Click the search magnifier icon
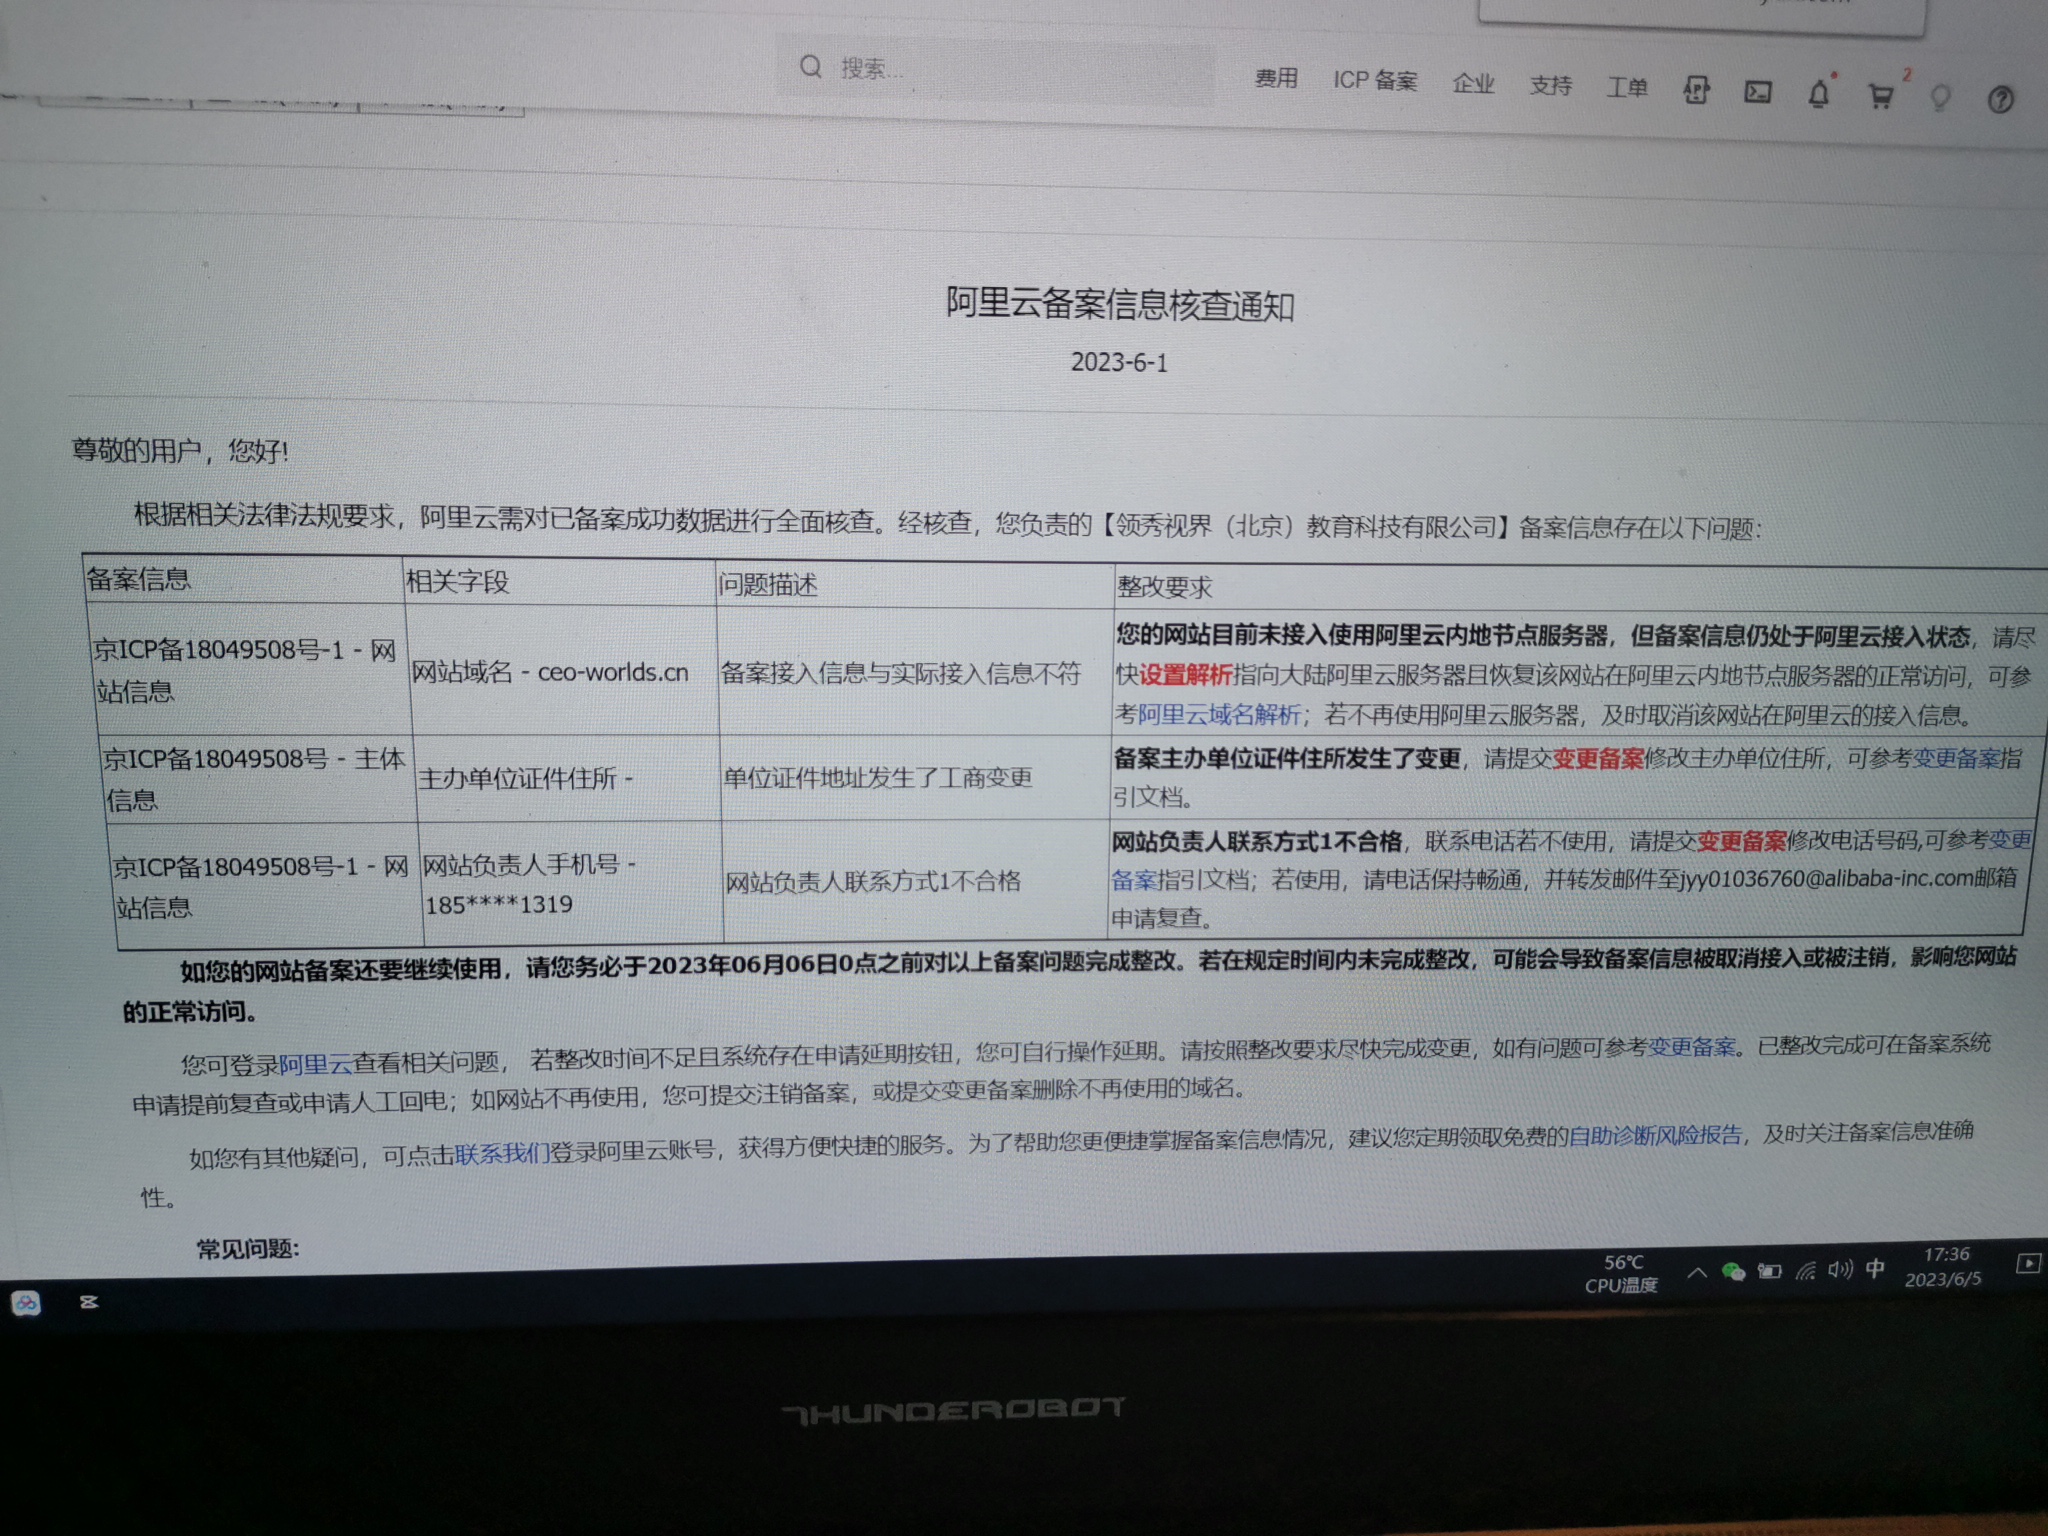The height and width of the screenshot is (1536, 2048). [810, 67]
